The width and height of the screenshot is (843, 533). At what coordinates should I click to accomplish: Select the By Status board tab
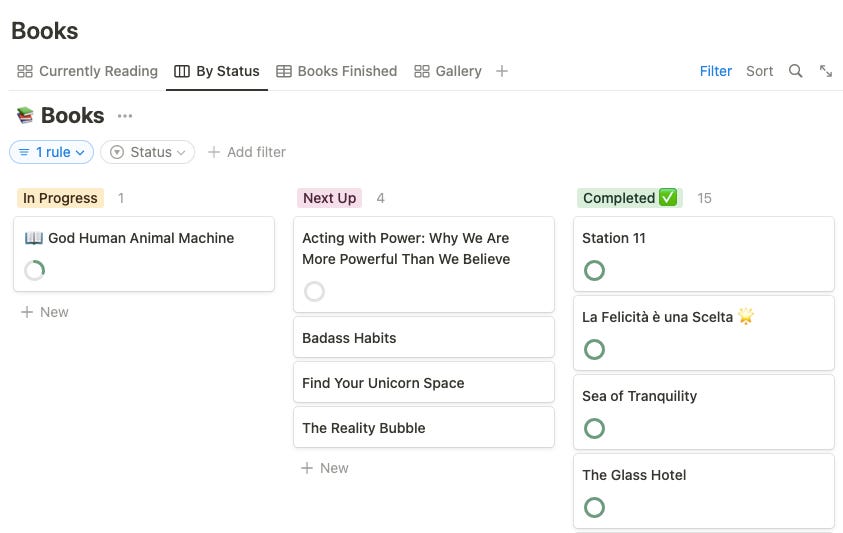point(217,71)
